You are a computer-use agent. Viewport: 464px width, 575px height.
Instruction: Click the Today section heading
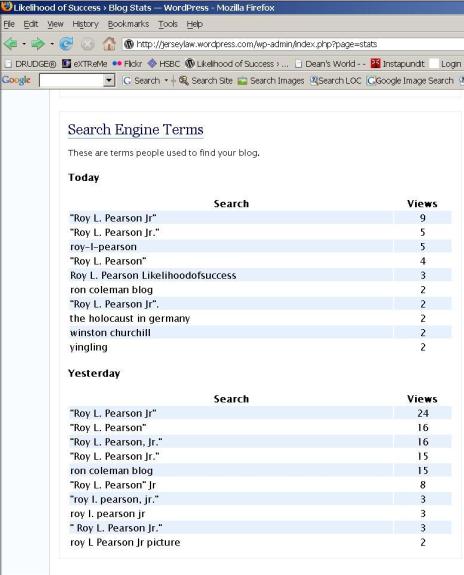coord(84,177)
